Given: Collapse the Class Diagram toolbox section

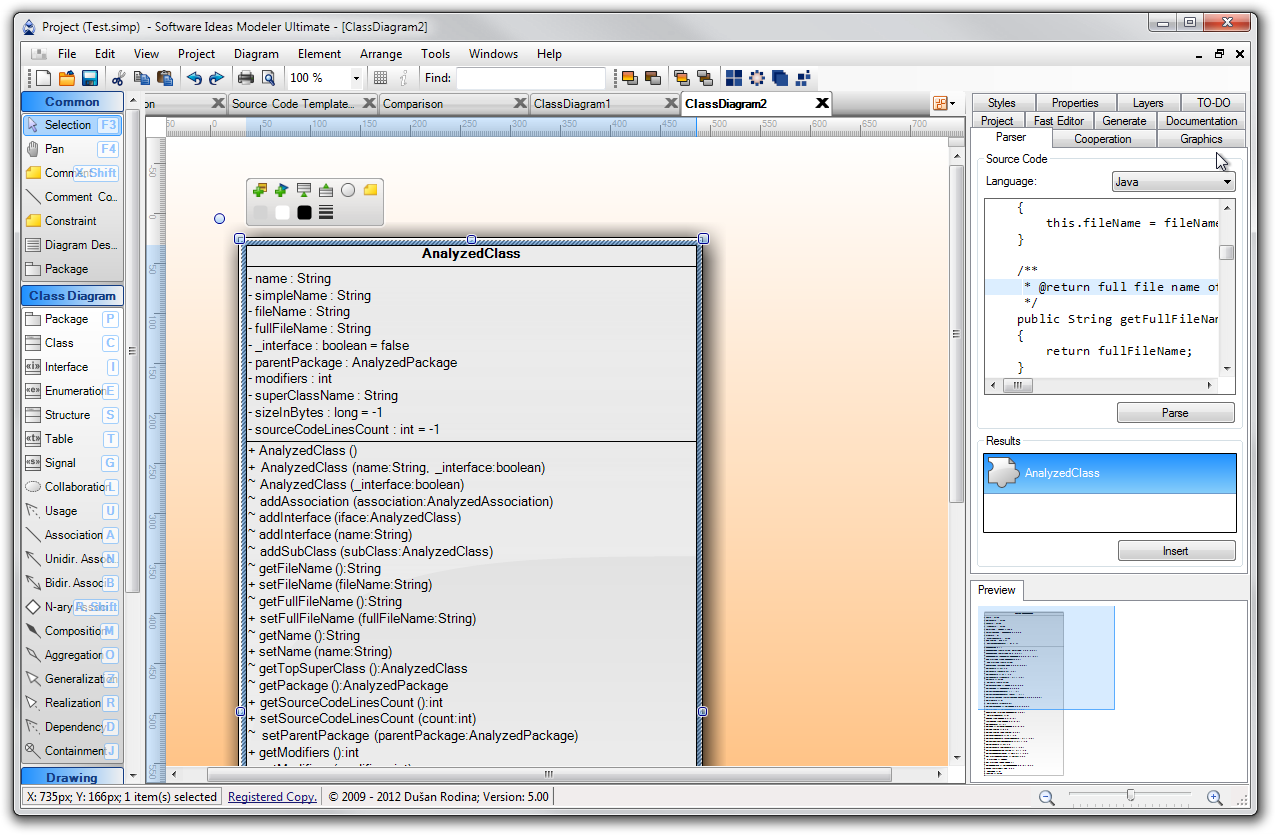Looking at the screenshot, I should [72, 295].
